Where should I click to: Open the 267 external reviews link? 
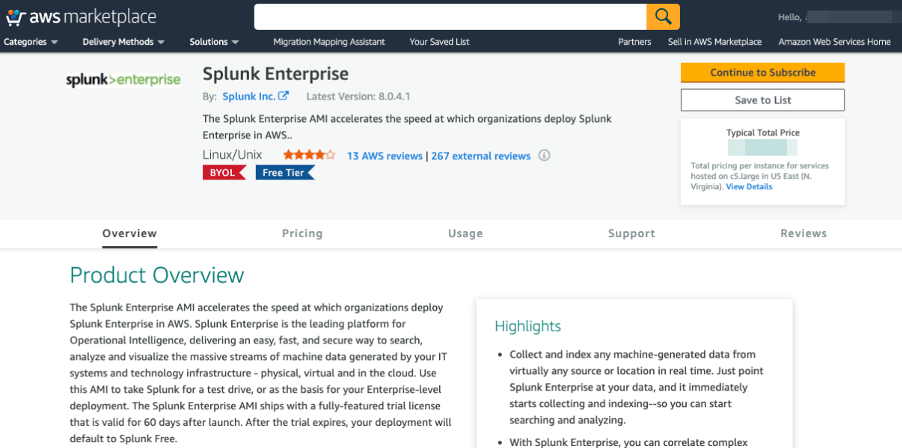[481, 156]
